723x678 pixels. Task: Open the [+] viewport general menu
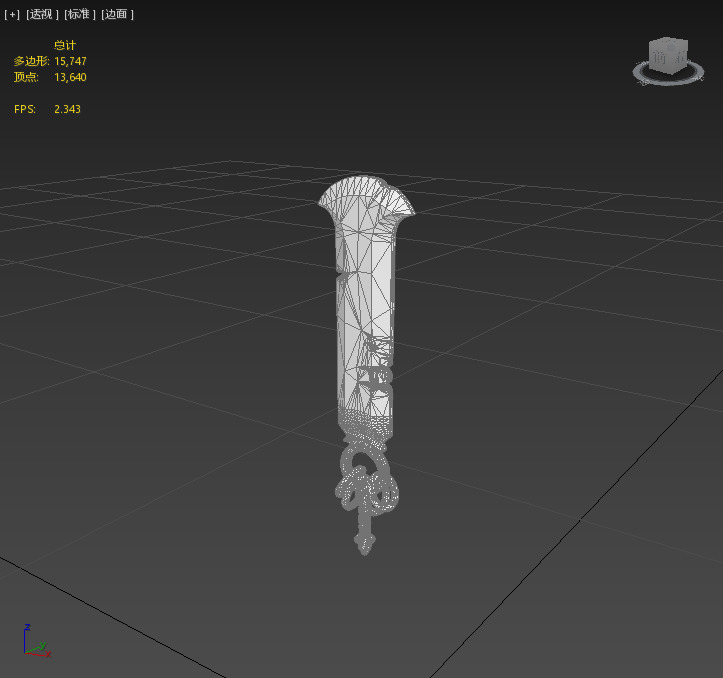pos(12,14)
